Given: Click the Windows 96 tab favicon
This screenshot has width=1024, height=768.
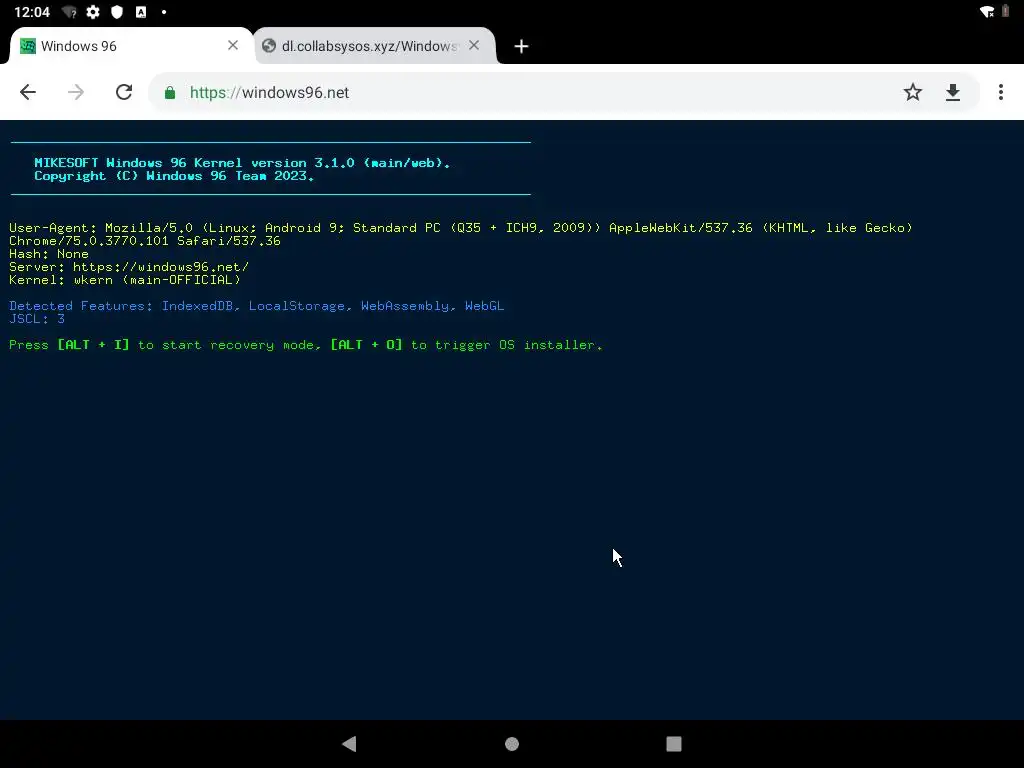Looking at the screenshot, I should [x=28, y=46].
